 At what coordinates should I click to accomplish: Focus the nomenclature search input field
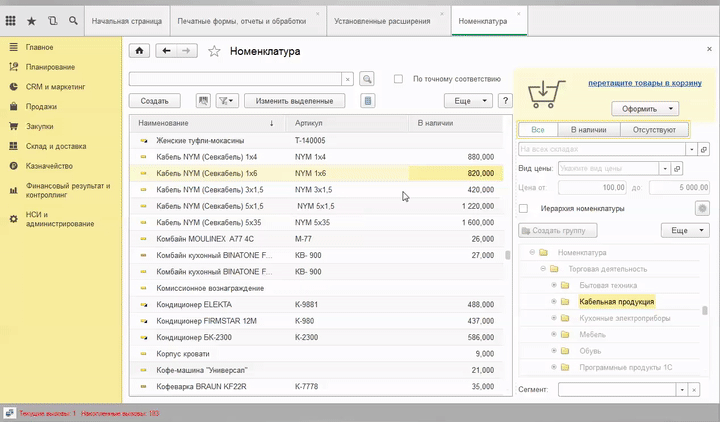[x=235, y=79]
